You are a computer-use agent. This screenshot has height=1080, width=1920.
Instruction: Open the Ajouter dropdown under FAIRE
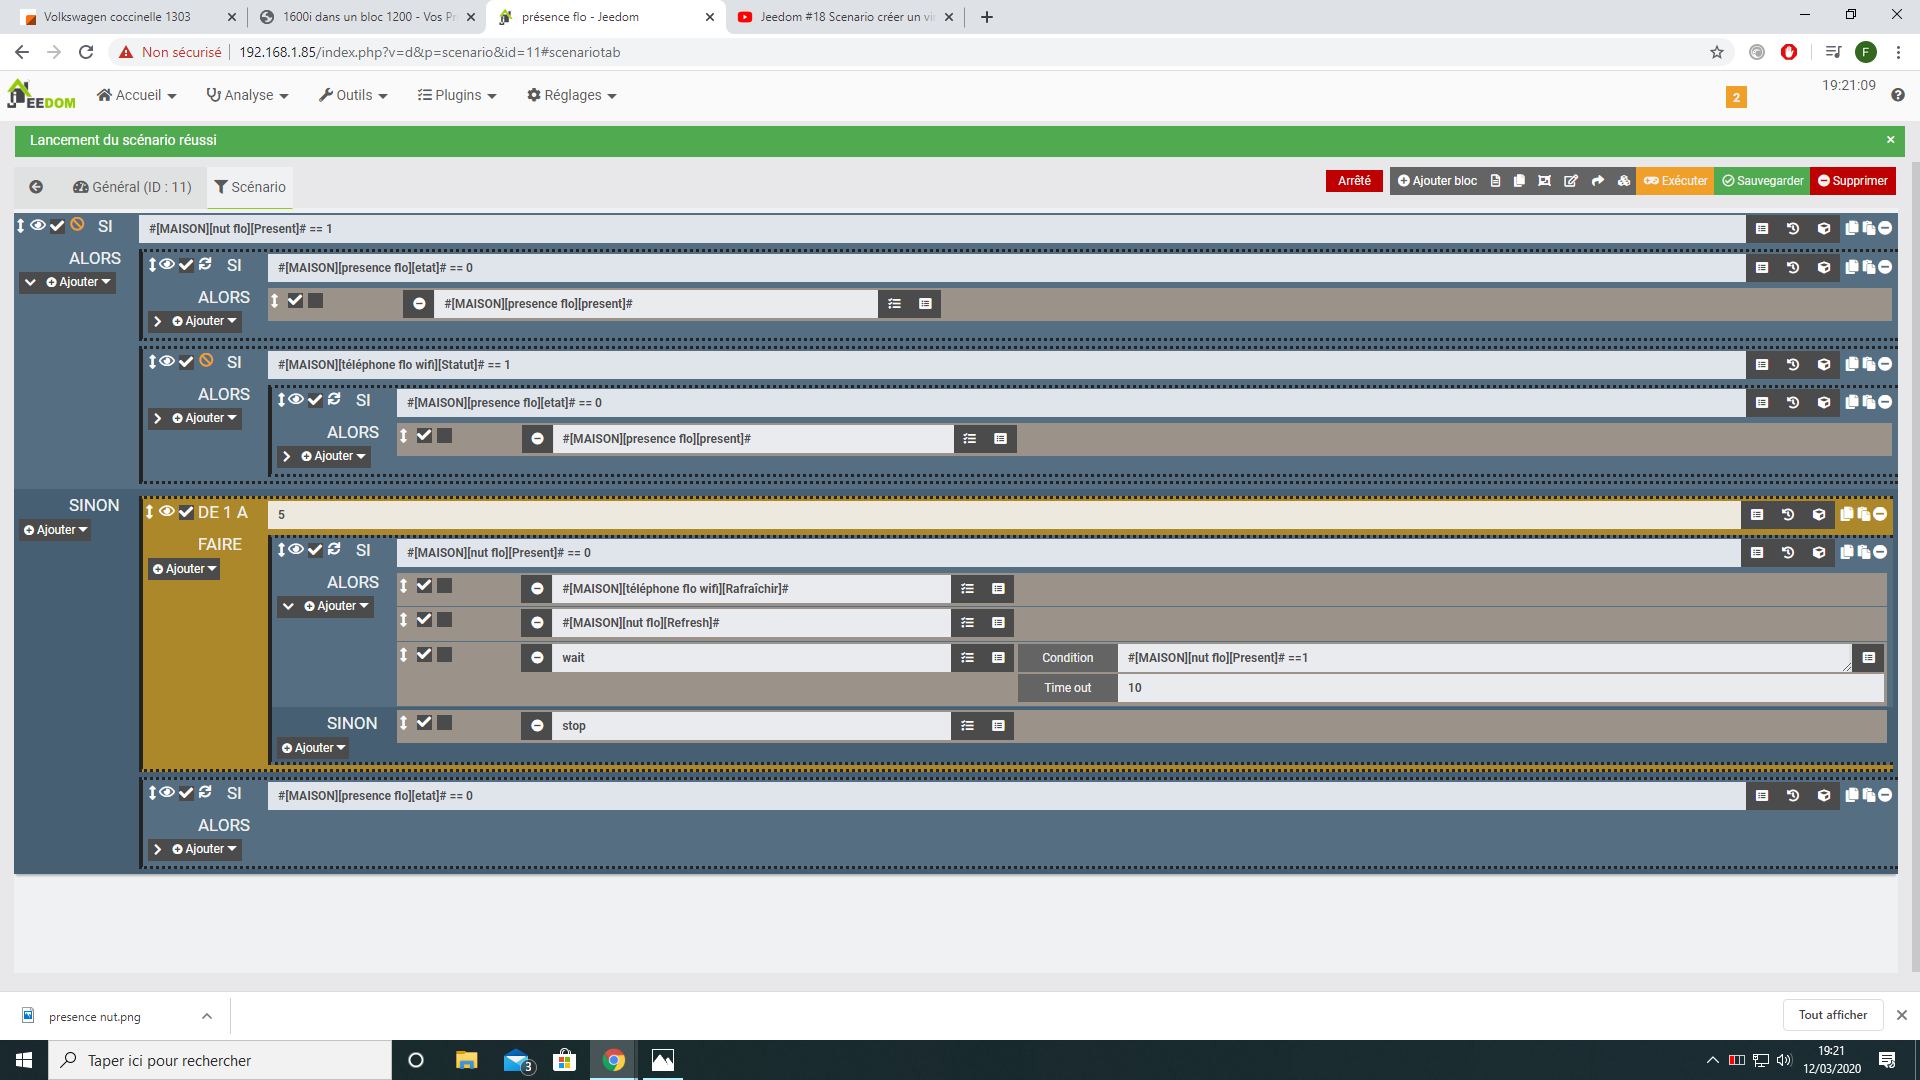pos(185,569)
